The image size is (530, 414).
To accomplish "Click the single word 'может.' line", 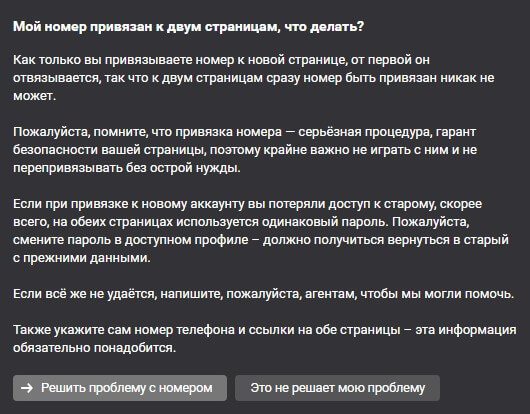I will point(34,96).
